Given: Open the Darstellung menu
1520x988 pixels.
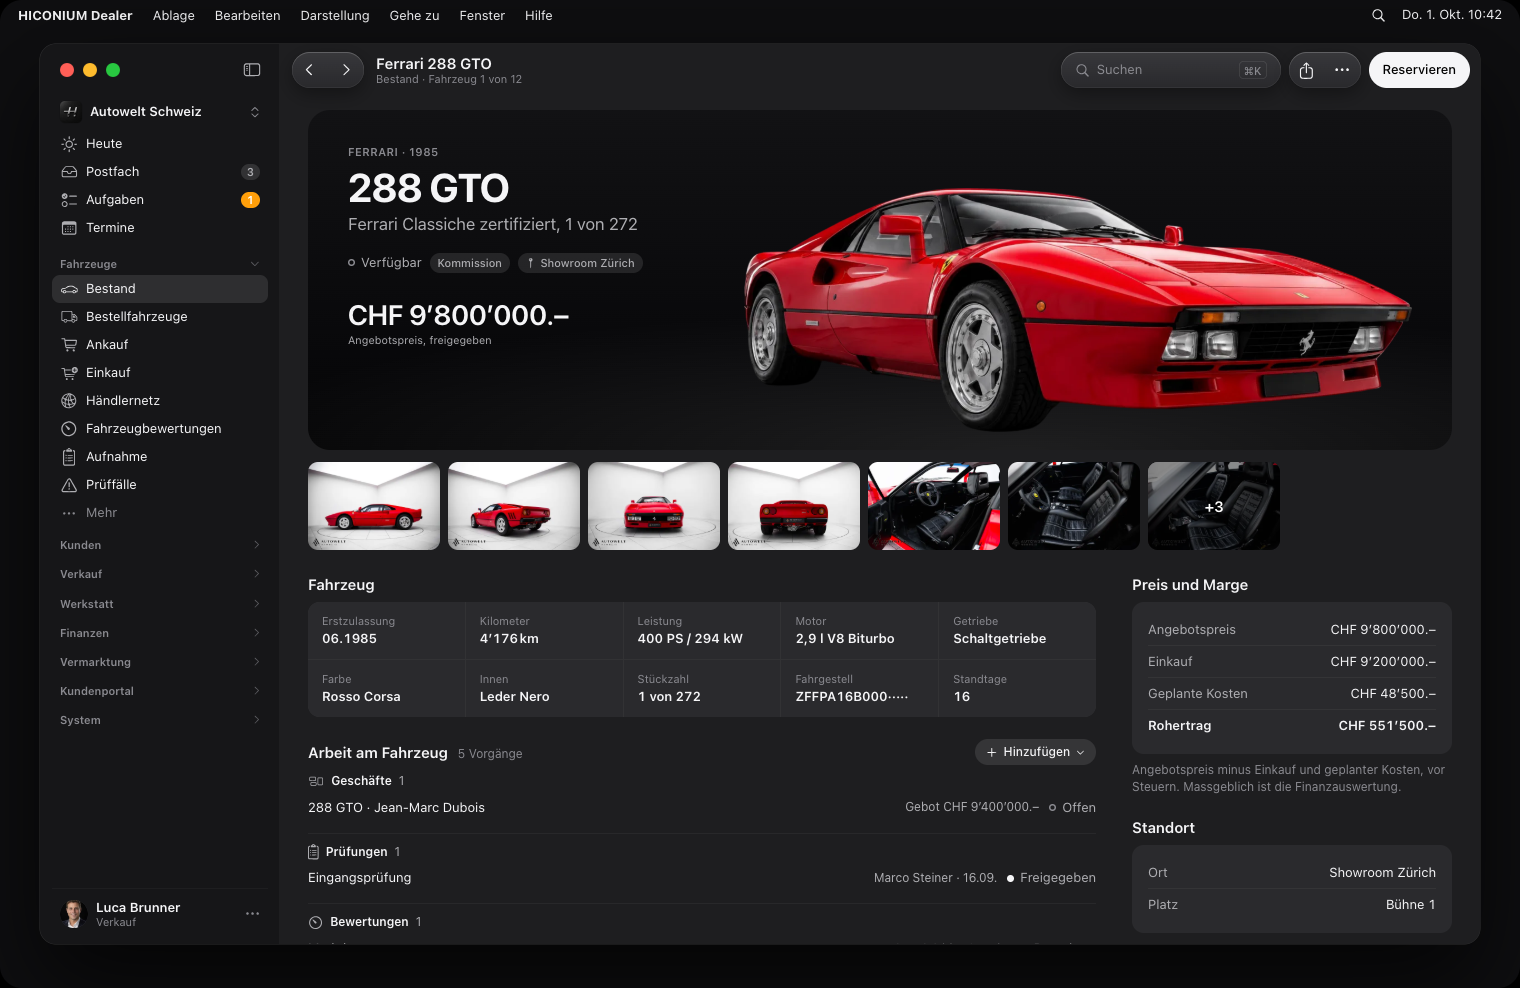Looking at the screenshot, I should point(335,15).
